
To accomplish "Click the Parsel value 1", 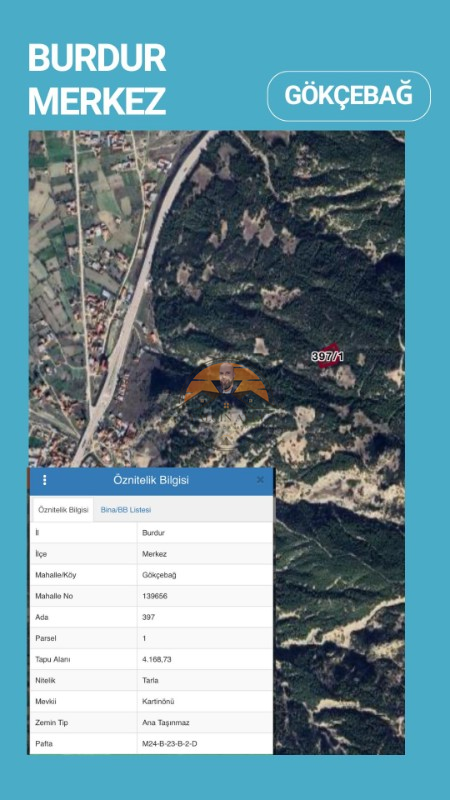I will pos(144,638).
